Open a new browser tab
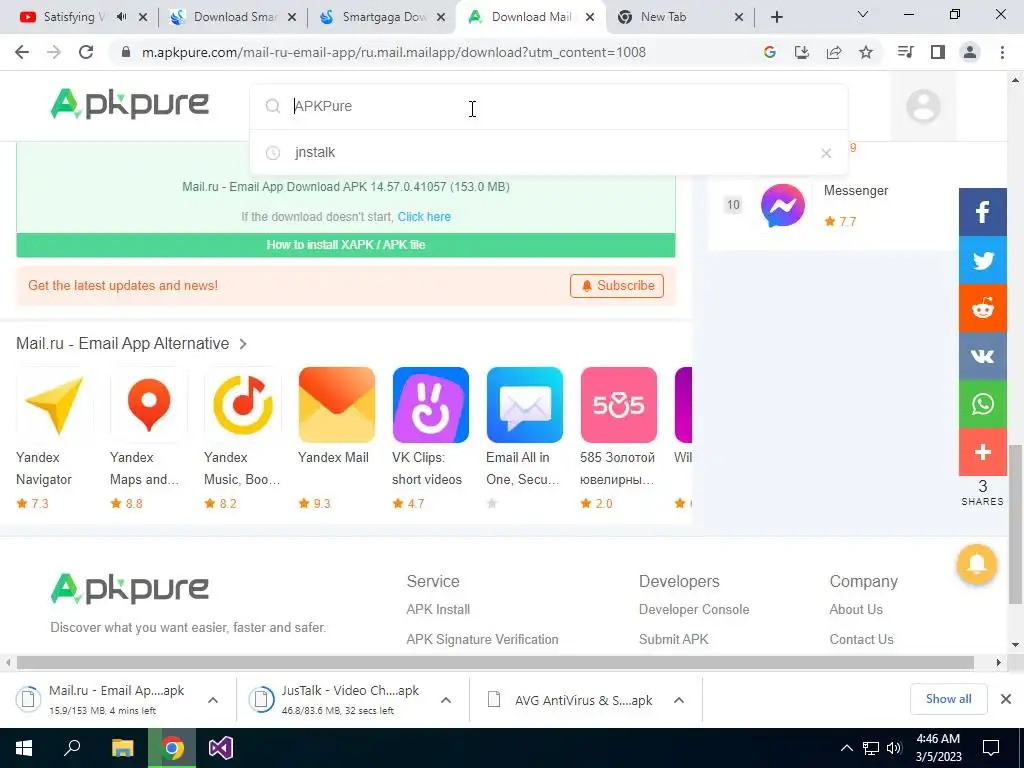The image size is (1024, 768). 776,17
